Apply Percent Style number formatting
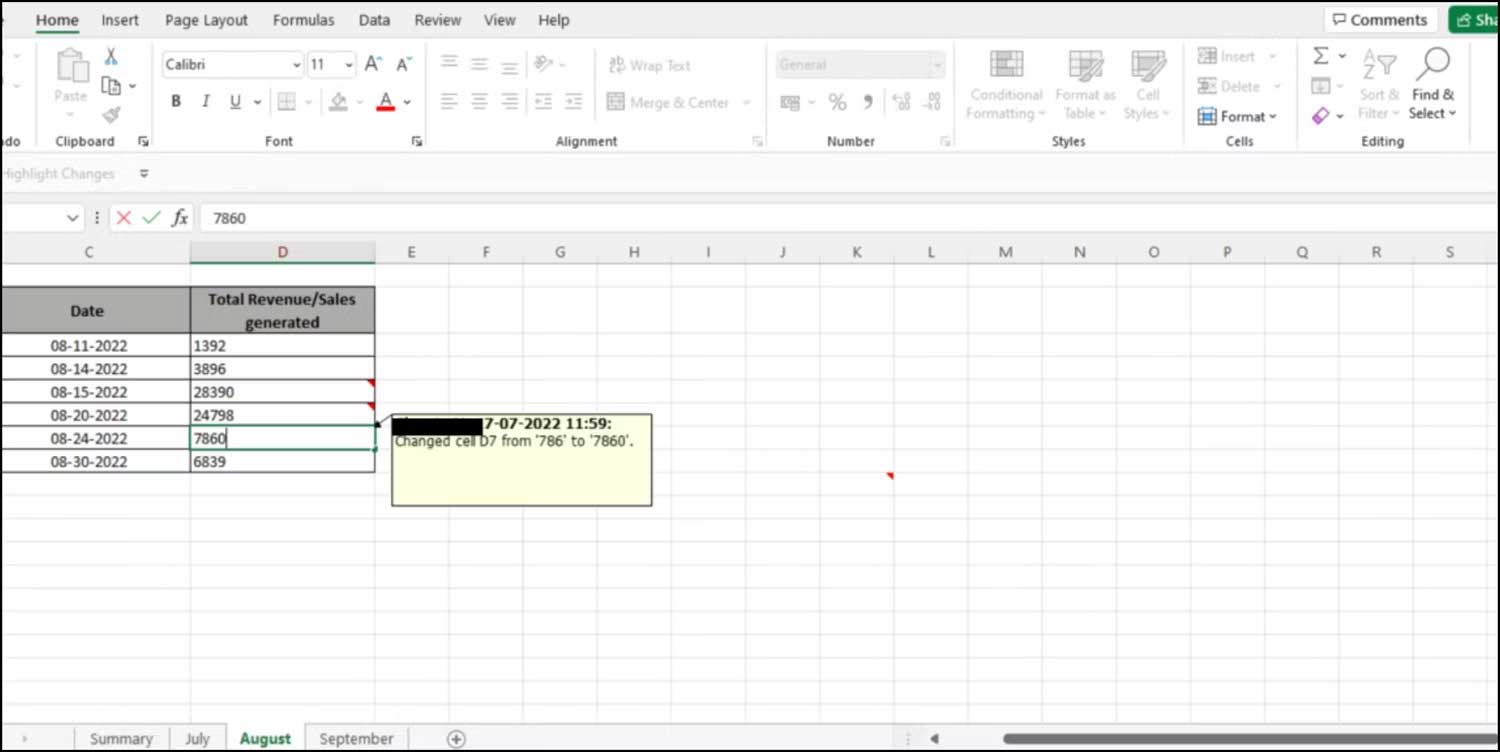The height and width of the screenshot is (752, 1500). (838, 101)
